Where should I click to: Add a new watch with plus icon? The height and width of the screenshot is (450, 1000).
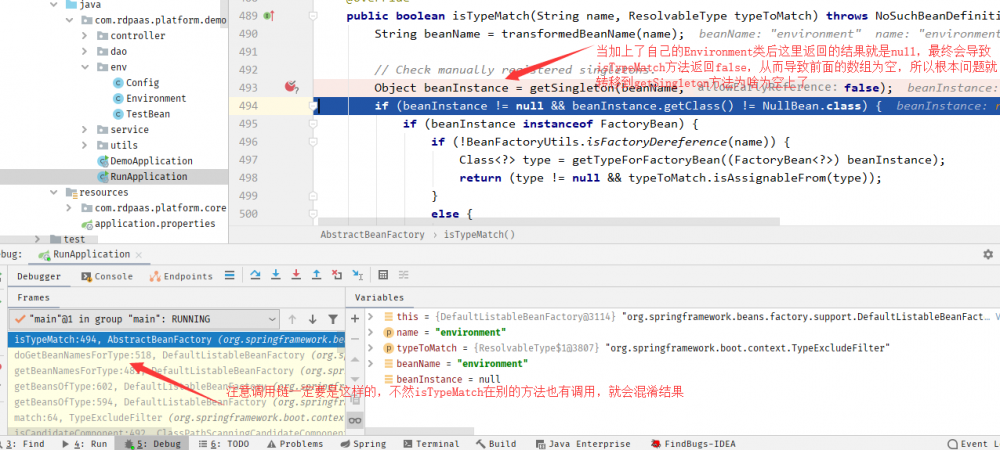[x=355, y=317]
